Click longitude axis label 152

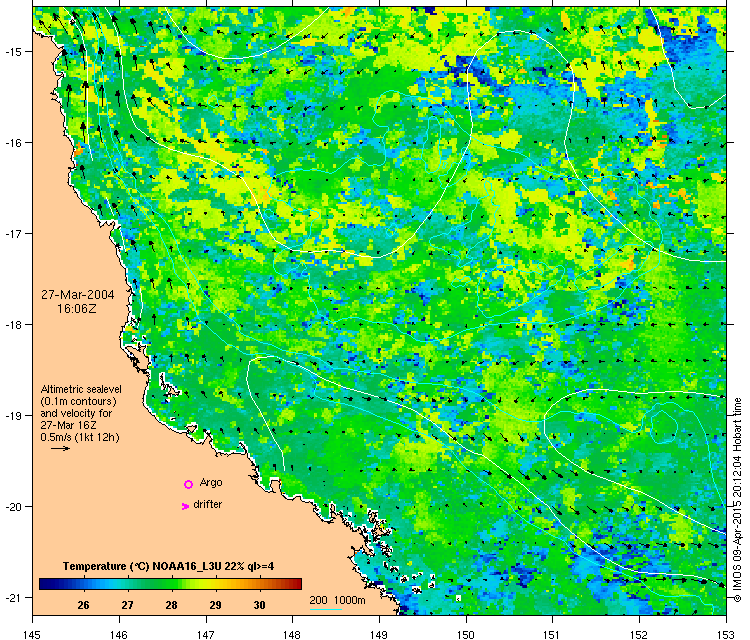640,634
